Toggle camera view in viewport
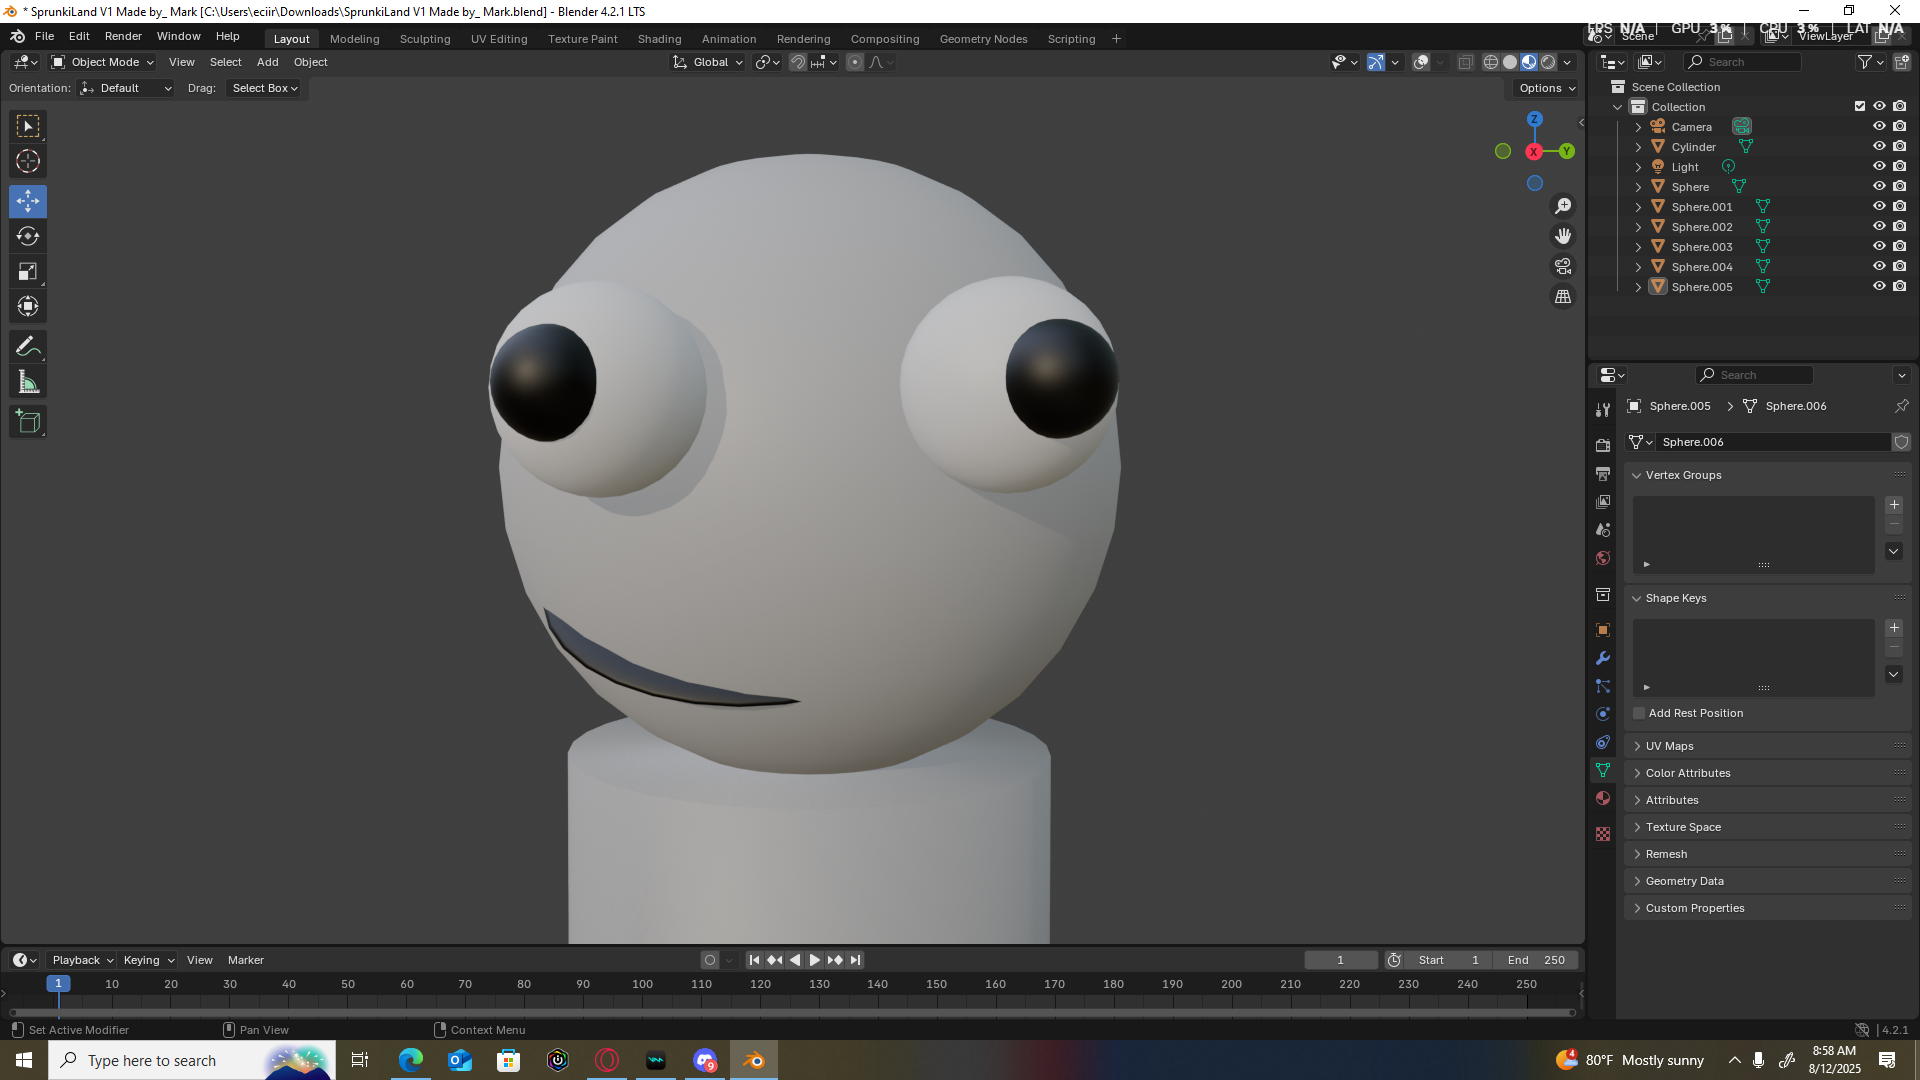Viewport: 1920px width, 1080px height. 1563,267
